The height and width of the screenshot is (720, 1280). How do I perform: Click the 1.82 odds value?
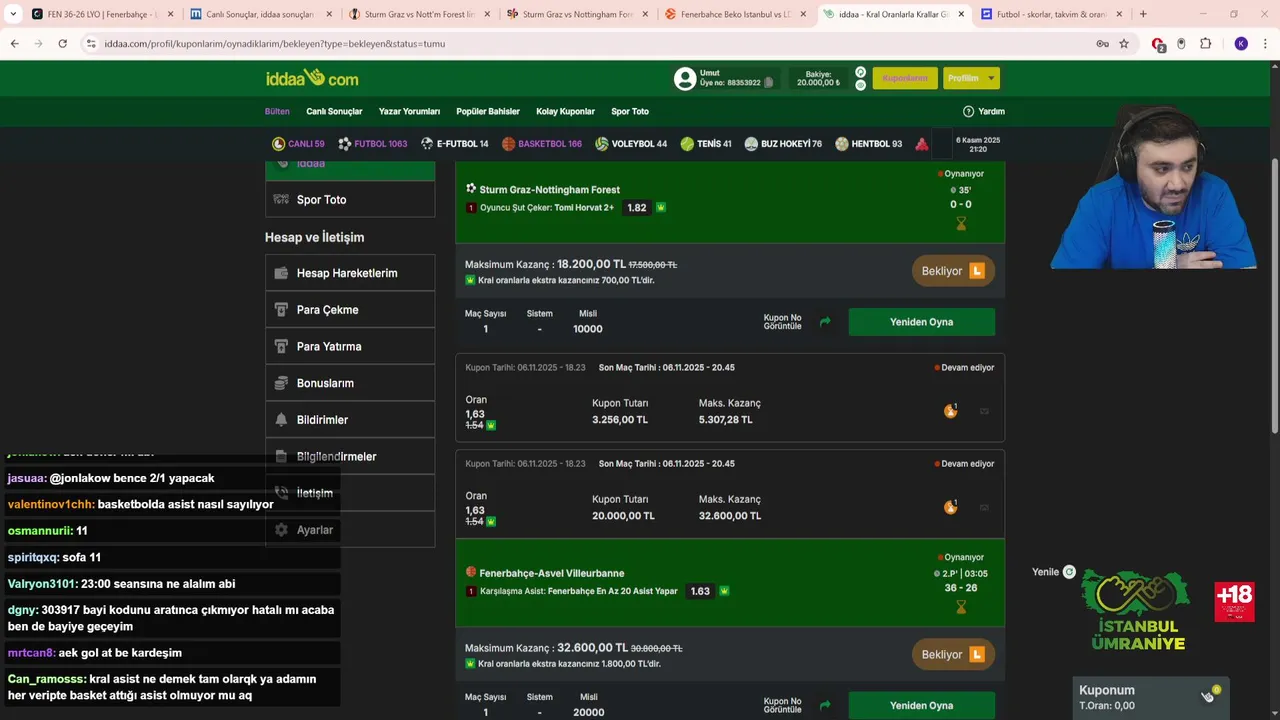pyautogui.click(x=637, y=208)
